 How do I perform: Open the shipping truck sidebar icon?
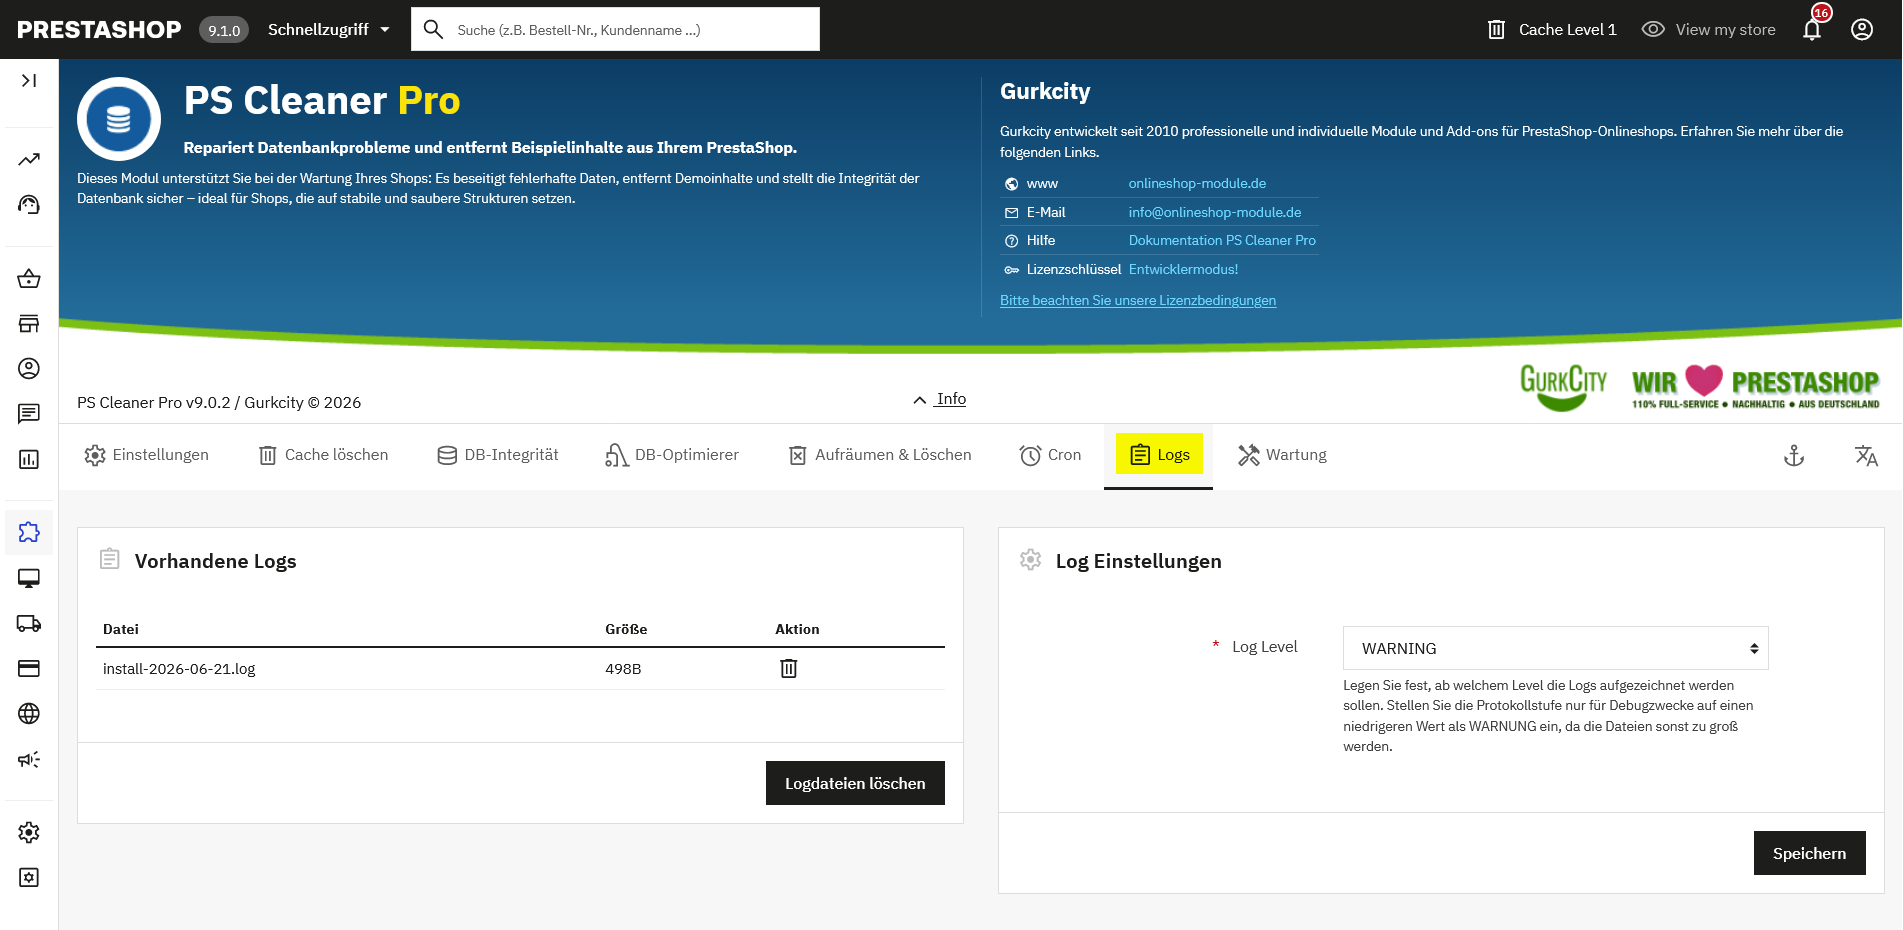[x=29, y=623]
